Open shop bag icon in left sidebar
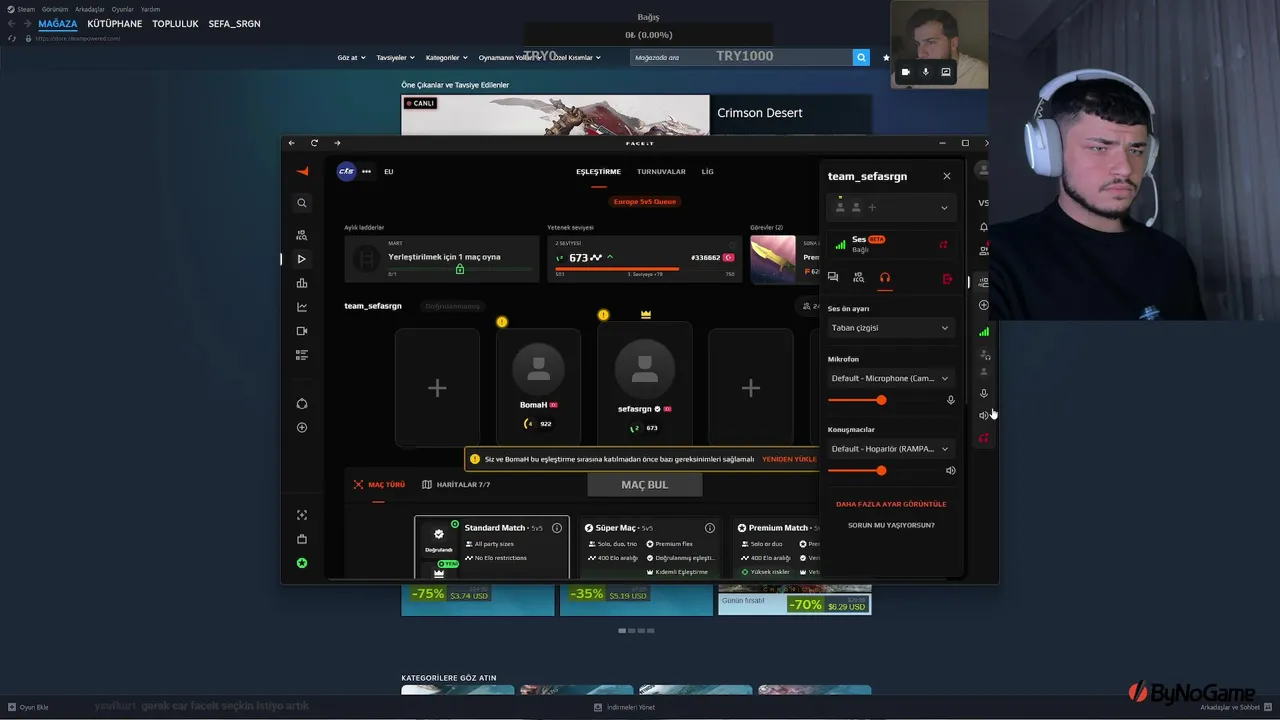The height and width of the screenshot is (720, 1280). (302, 539)
